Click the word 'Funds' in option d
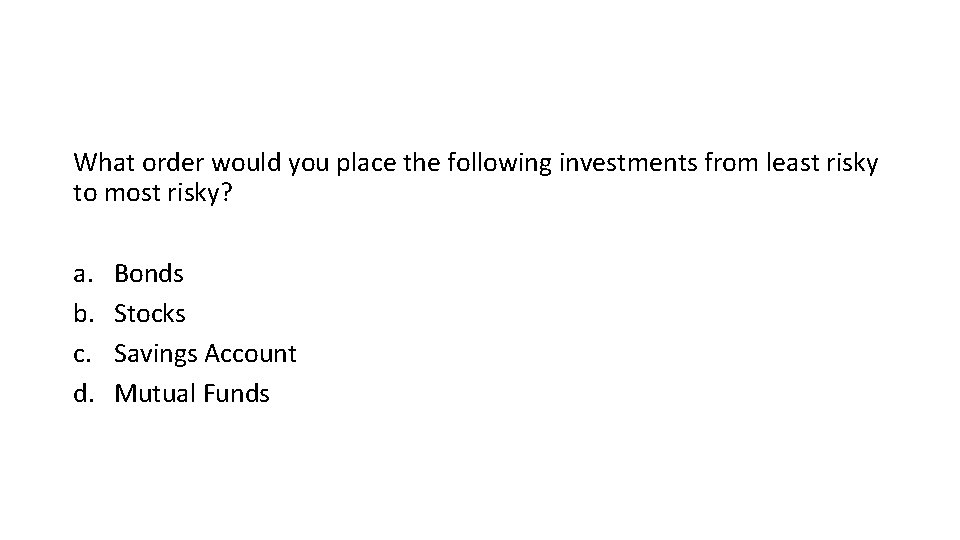960x540 pixels. tap(240, 393)
